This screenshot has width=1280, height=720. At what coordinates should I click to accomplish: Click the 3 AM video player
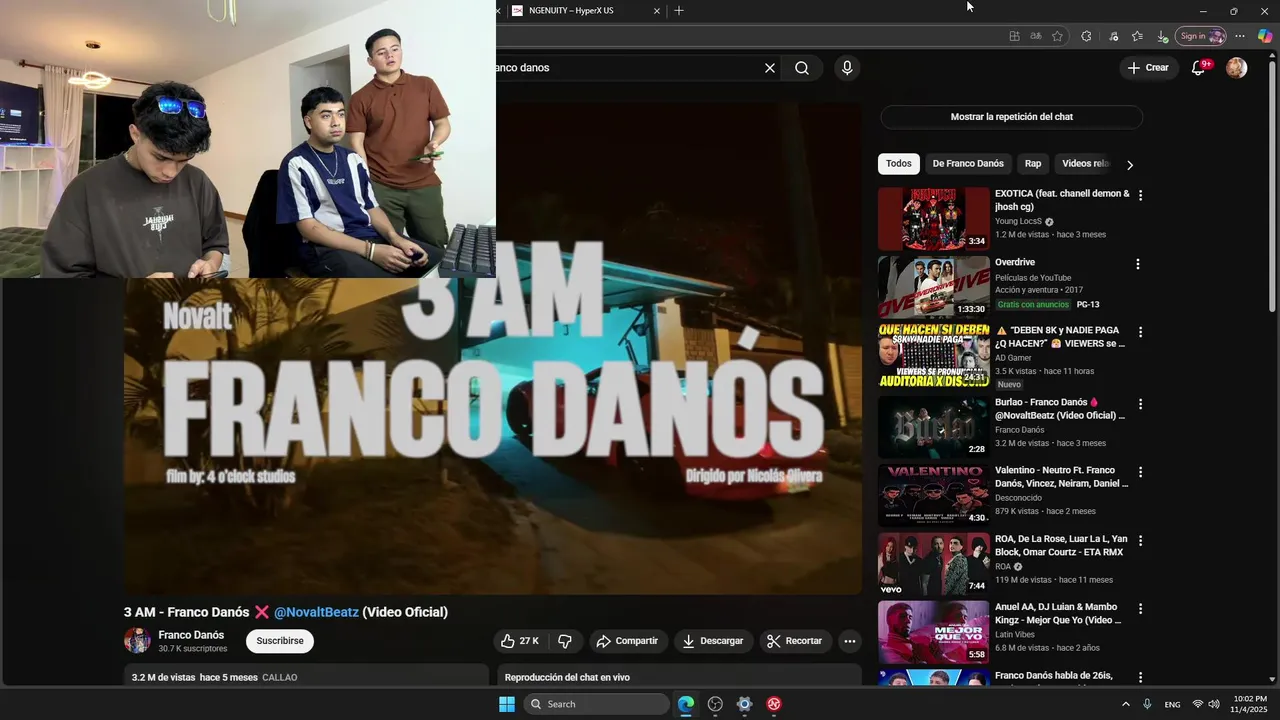493,348
